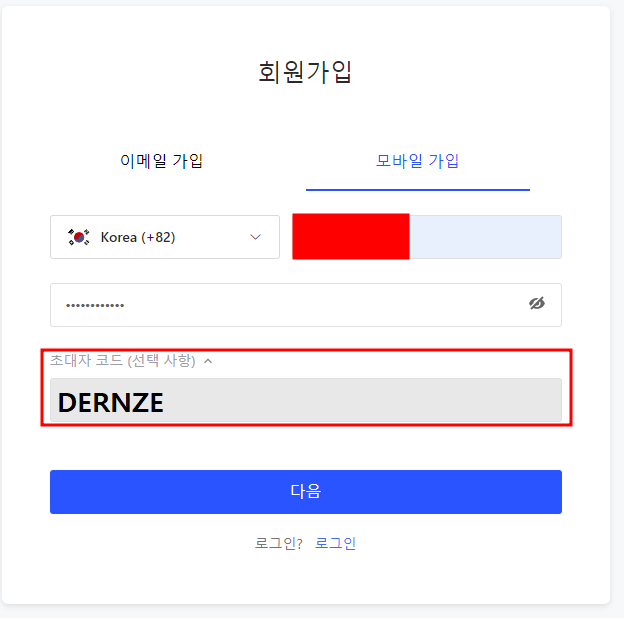The height and width of the screenshot is (618, 624).
Task: Click the DERNZE invite code text
Action: click(111, 402)
